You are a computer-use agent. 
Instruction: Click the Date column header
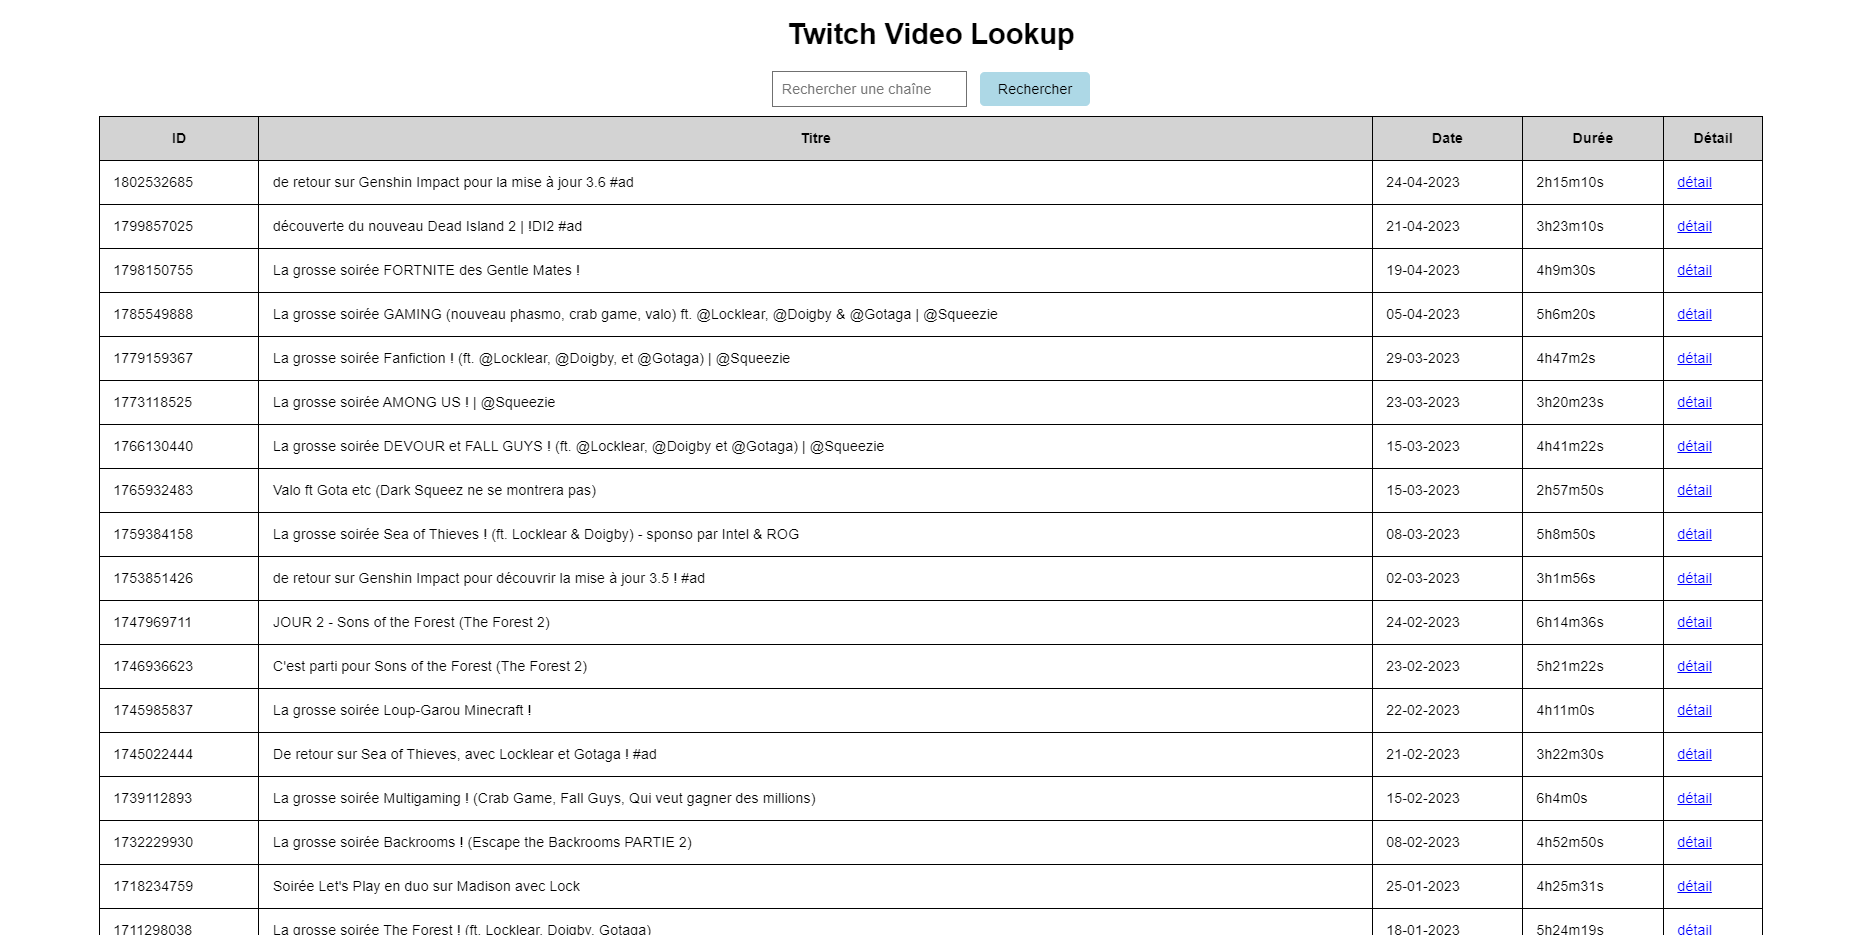[x=1446, y=138]
